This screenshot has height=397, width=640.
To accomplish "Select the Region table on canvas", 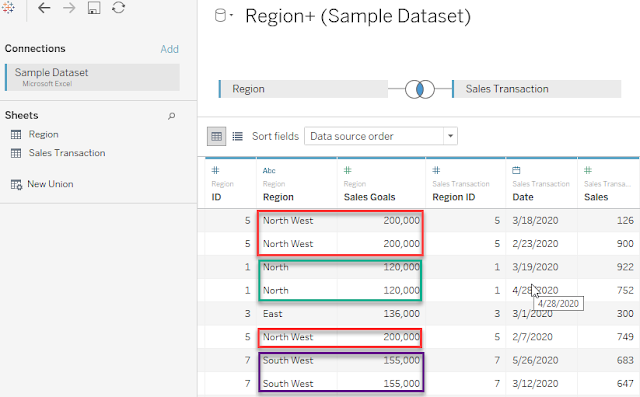I will (x=303, y=89).
